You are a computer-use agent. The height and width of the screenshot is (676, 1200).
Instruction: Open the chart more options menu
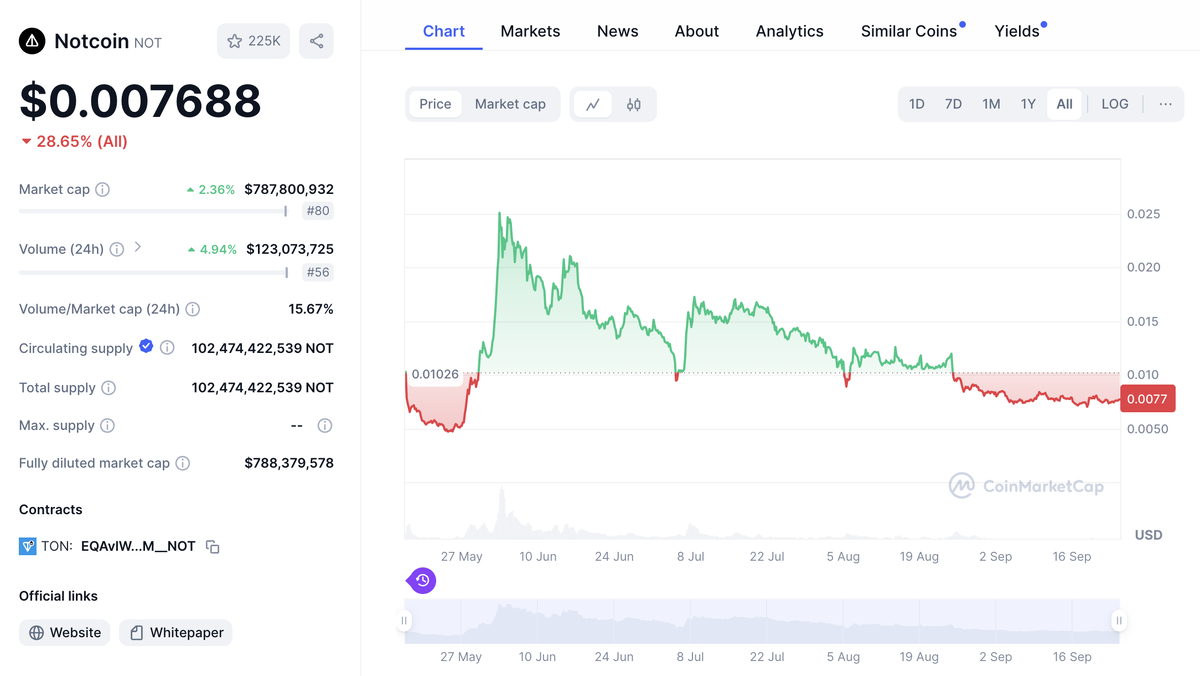point(1165,104)
